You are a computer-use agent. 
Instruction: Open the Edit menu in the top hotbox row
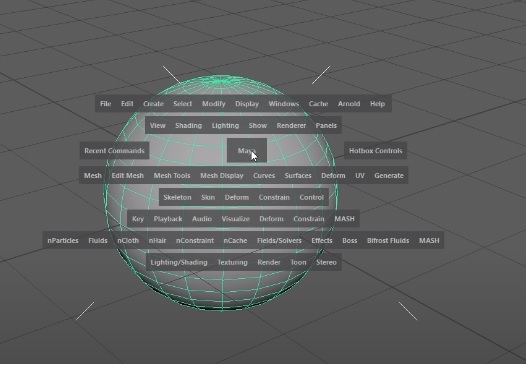click(x=127, y=104)
